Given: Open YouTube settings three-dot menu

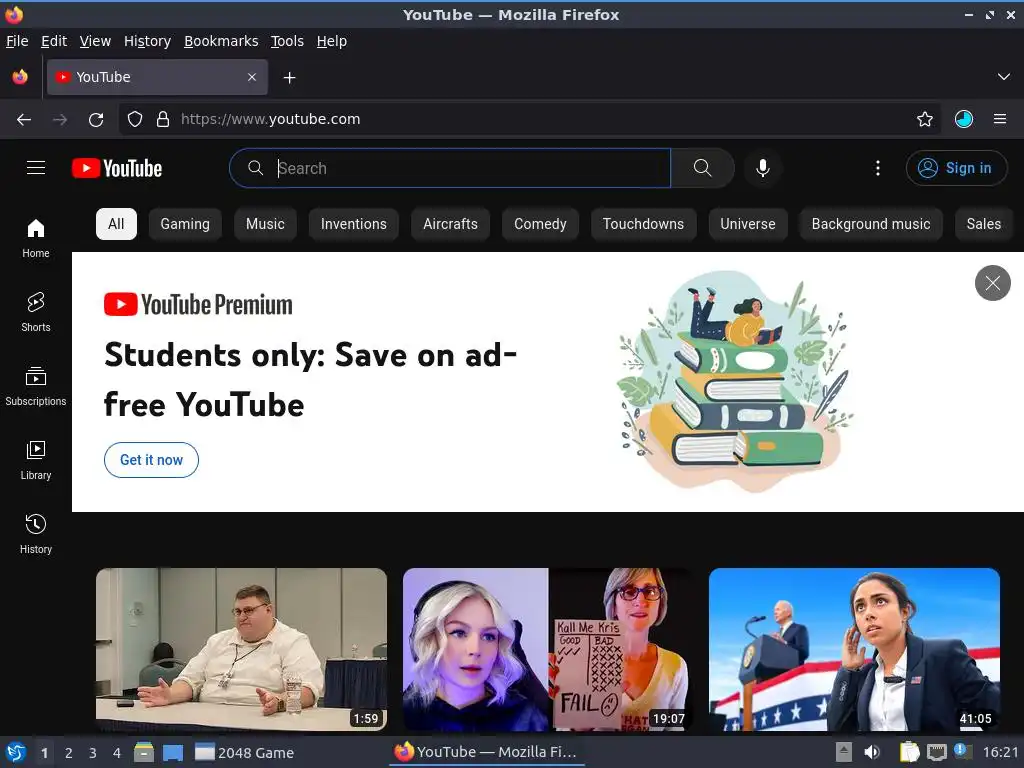Looking at the screenshot, I should [878, 168].
